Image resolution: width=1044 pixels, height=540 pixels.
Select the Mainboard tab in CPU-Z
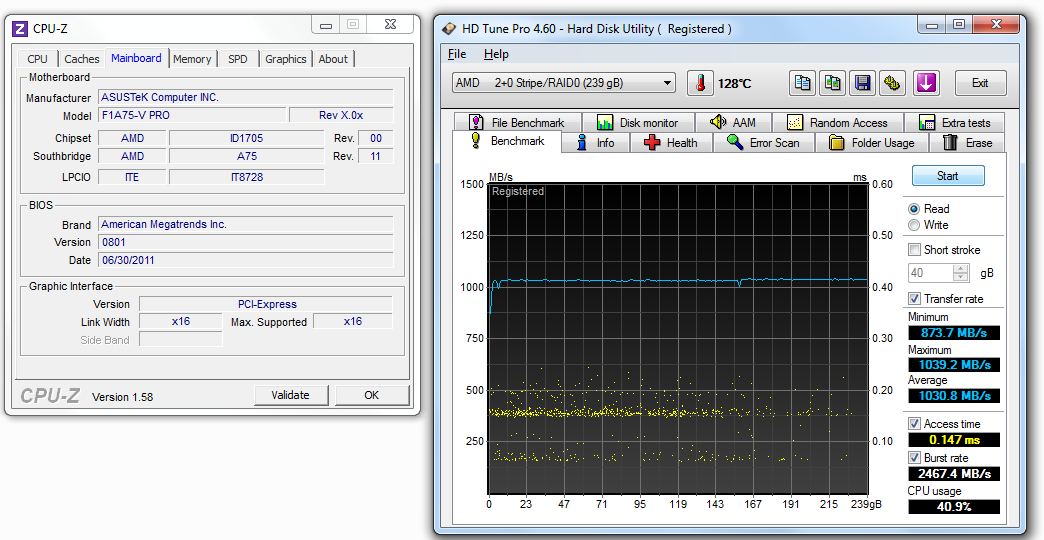[136, 58]
